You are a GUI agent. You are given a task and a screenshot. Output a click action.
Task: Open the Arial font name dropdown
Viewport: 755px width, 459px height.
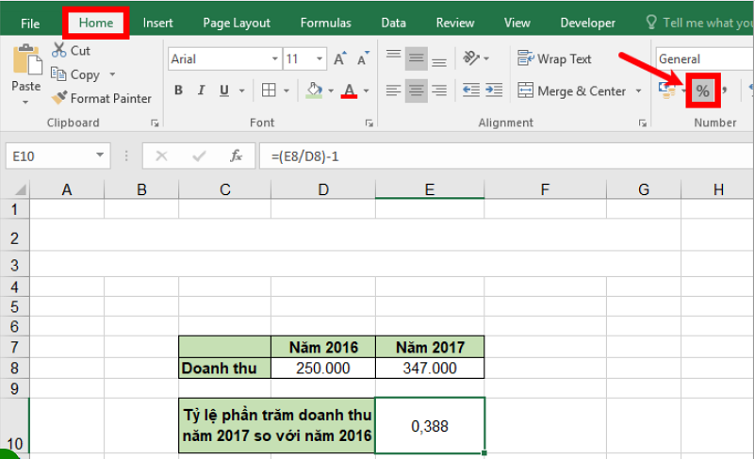[274, 59]
